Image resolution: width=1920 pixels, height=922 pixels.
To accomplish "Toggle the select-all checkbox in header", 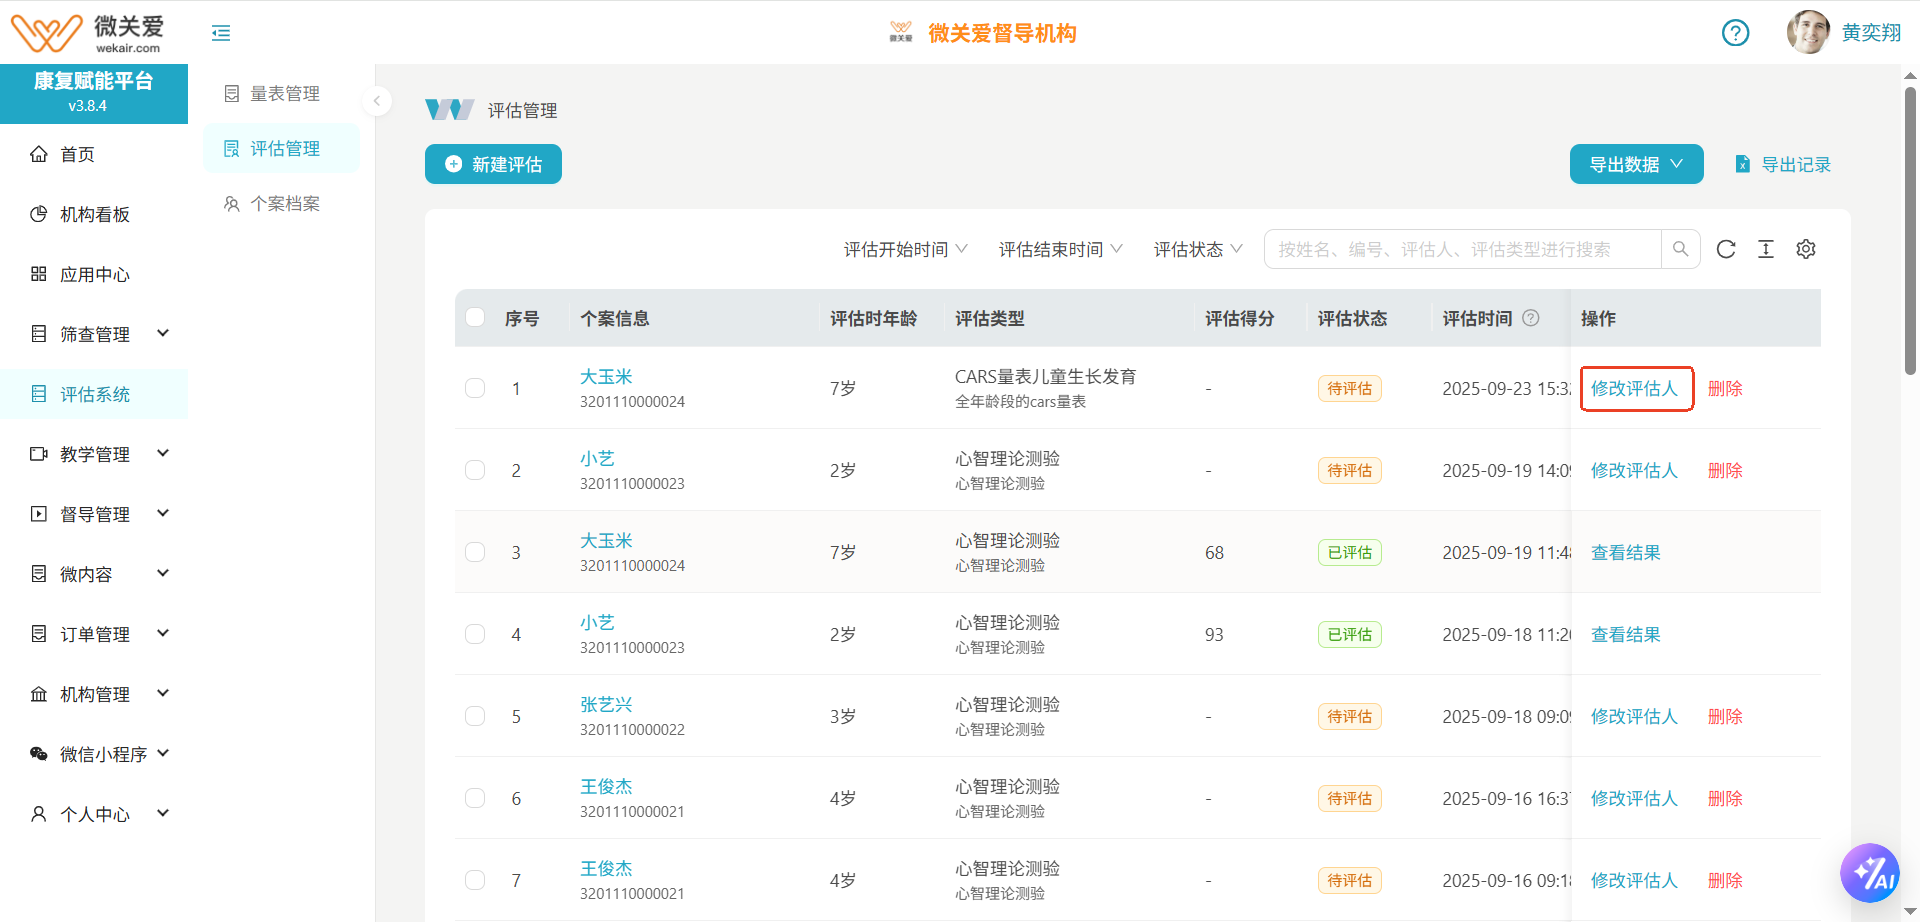I will pyautogui.click(x=475, y=318).
